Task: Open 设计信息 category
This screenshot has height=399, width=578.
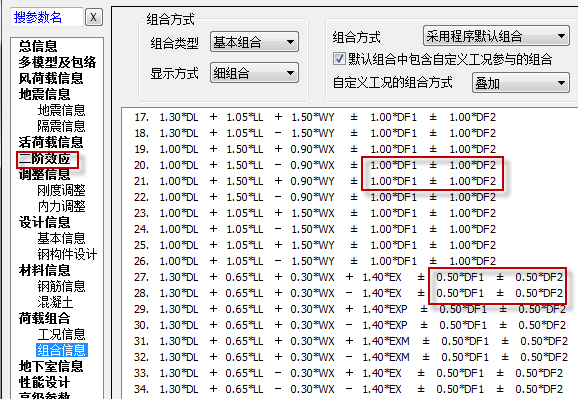Action: pyautogui.click(x=44, y=222)
